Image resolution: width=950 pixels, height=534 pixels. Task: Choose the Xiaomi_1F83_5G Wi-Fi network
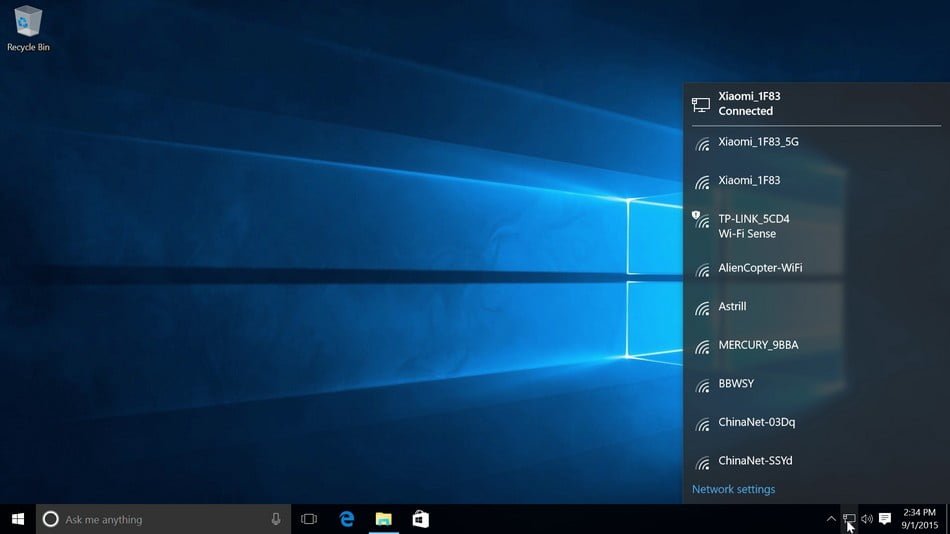pos(817,142)
